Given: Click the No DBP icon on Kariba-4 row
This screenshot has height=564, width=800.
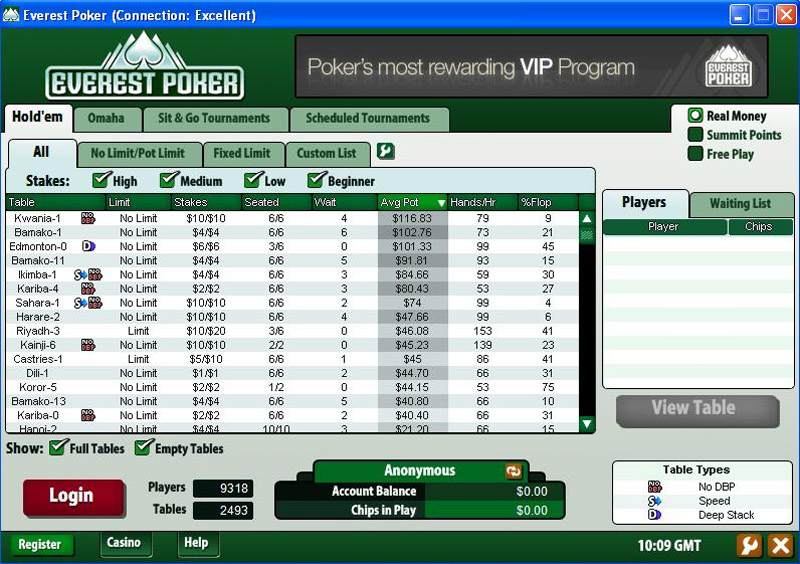Looking at the screenshot, I should point(88,289).
